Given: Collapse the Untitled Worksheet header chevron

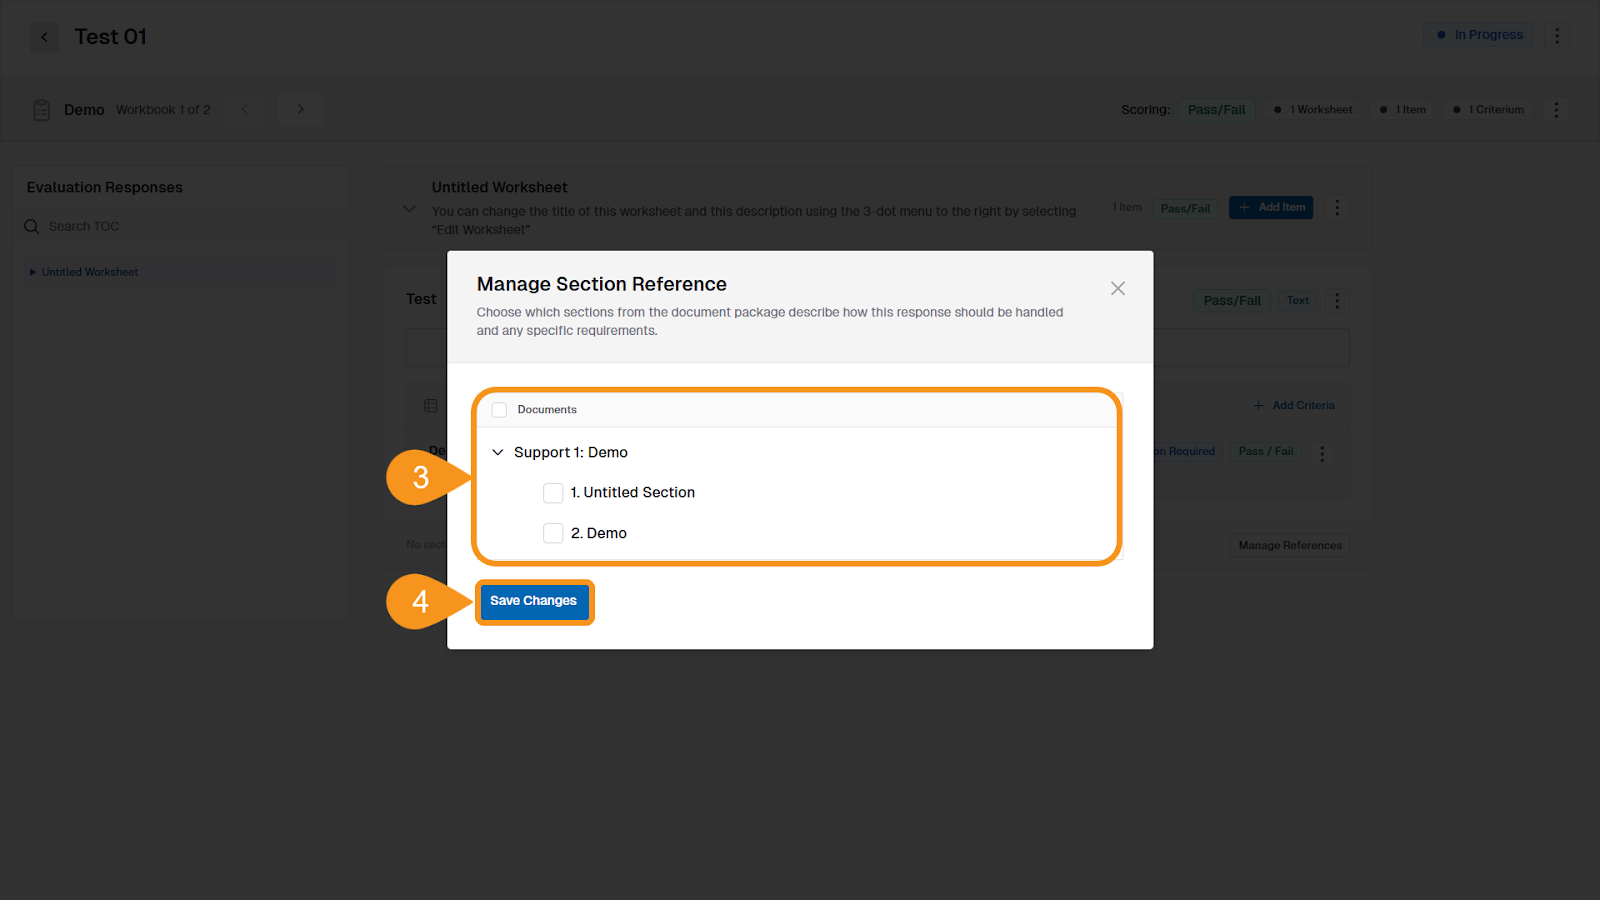Looking at the screenshot, I should click(409, 210).
